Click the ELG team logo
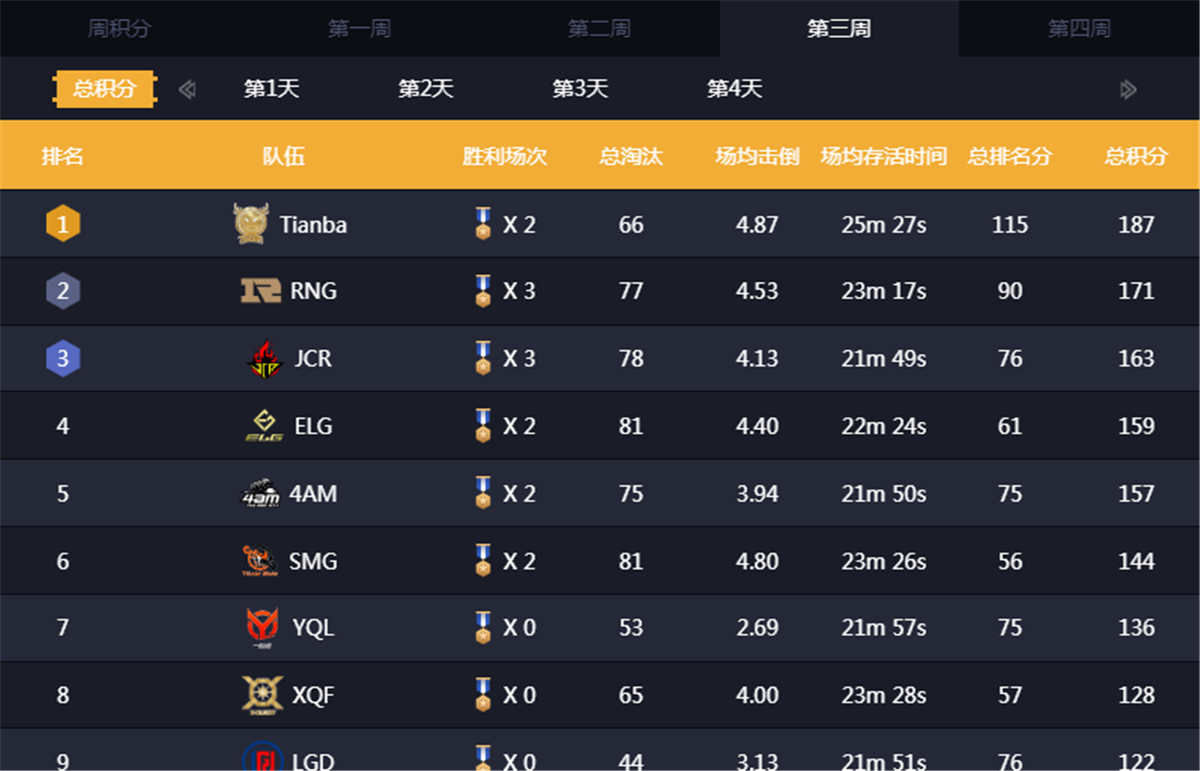This screenshot has height=771, width=1200. coord(265,426)
